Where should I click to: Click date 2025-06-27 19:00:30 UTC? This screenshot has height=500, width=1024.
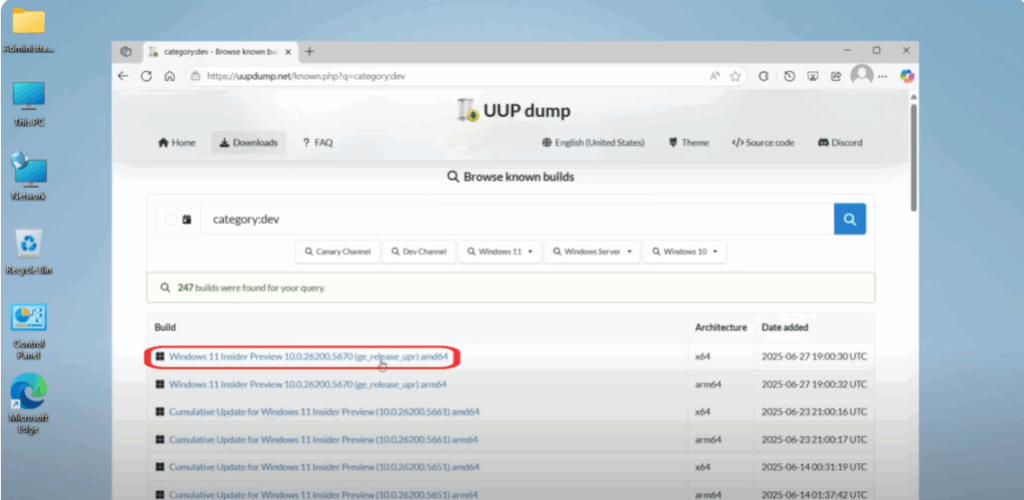click(814, 356)
